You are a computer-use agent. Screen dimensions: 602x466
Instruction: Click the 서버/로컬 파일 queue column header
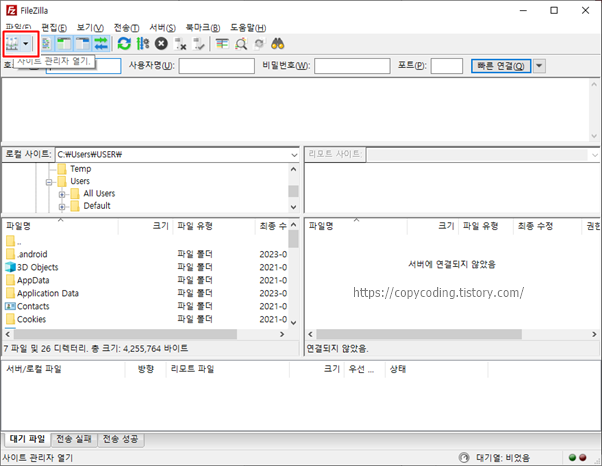(64, 369)
